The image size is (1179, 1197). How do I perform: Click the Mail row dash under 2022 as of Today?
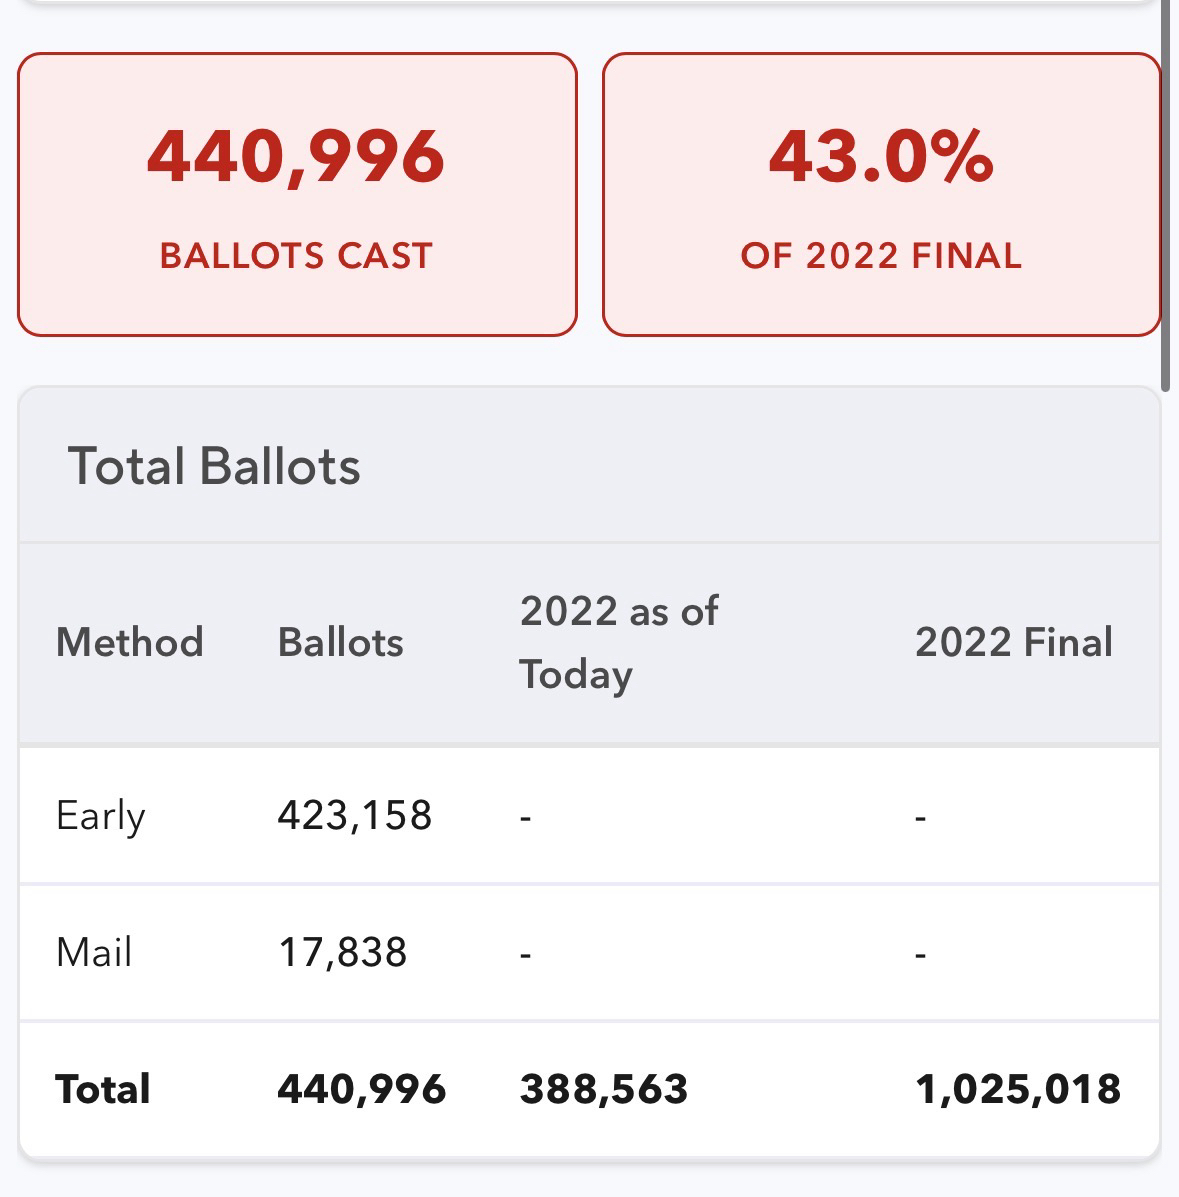pos(525,954)
